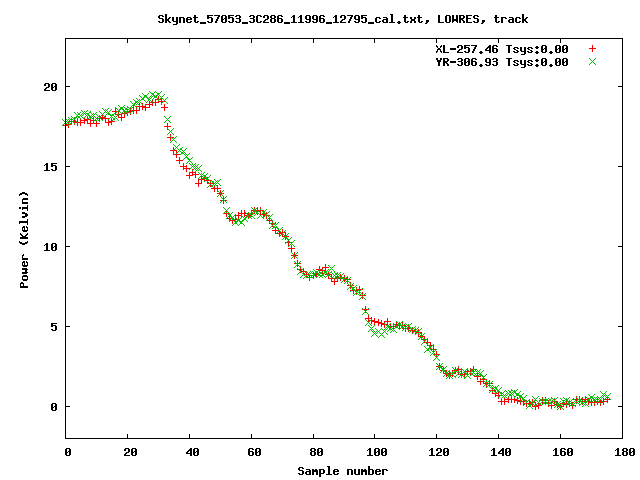Click the y-axis tick label 15
The width and height of the screenshot is (640, 480).
(51, 167)
